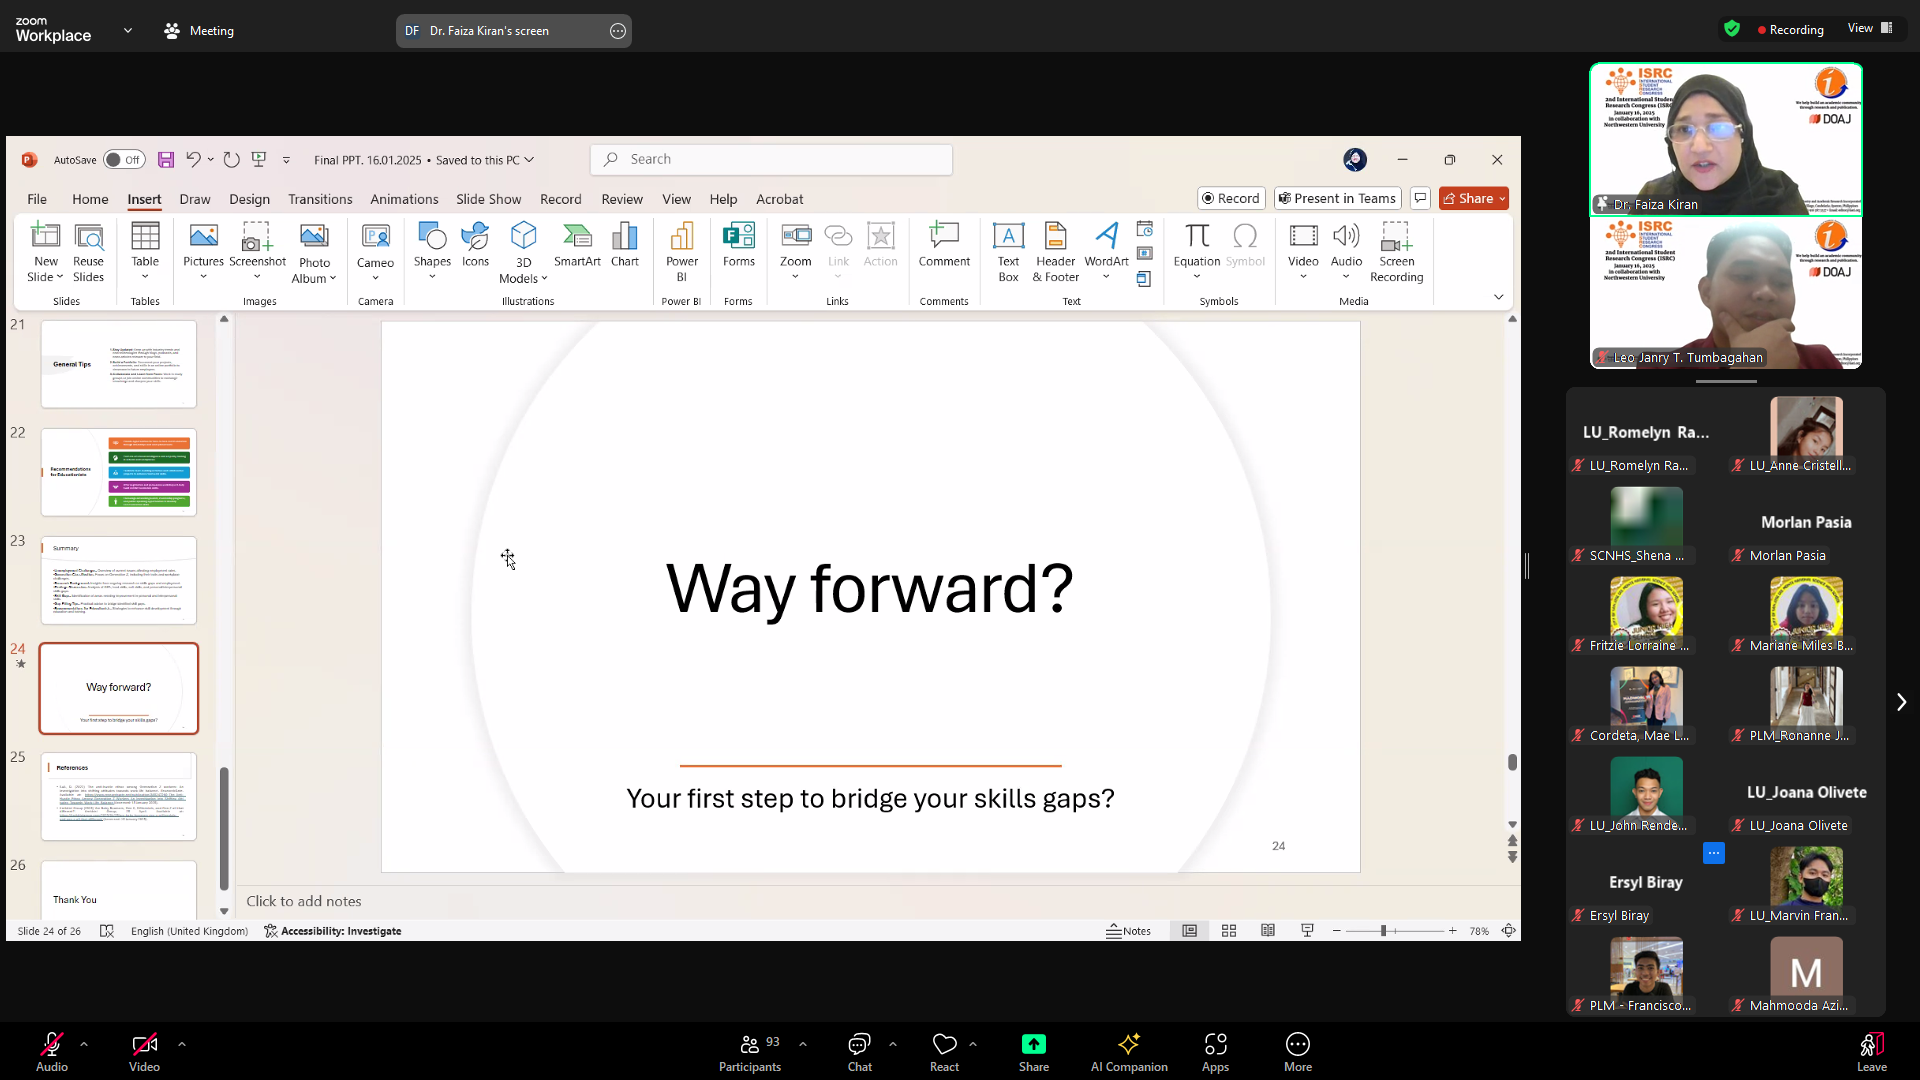Image resolution: width=1920 pixels, height=1080 pixels.
Task: Open the Slide Show tab
Action: coord(488,199)
